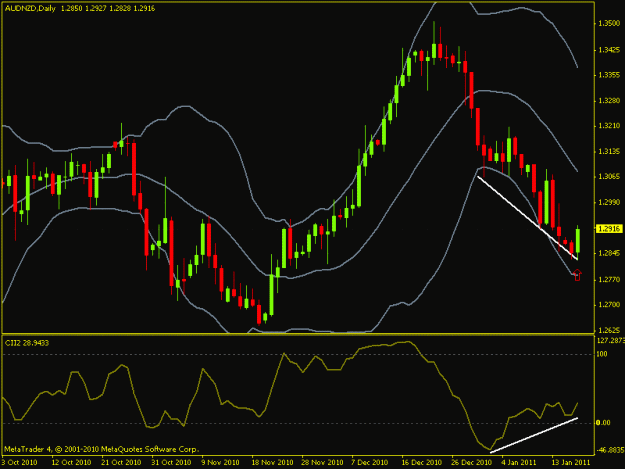Click the AUDNZD,Daily chart title
Viewport: 625px width, 469px height.
tap(30, 8)
